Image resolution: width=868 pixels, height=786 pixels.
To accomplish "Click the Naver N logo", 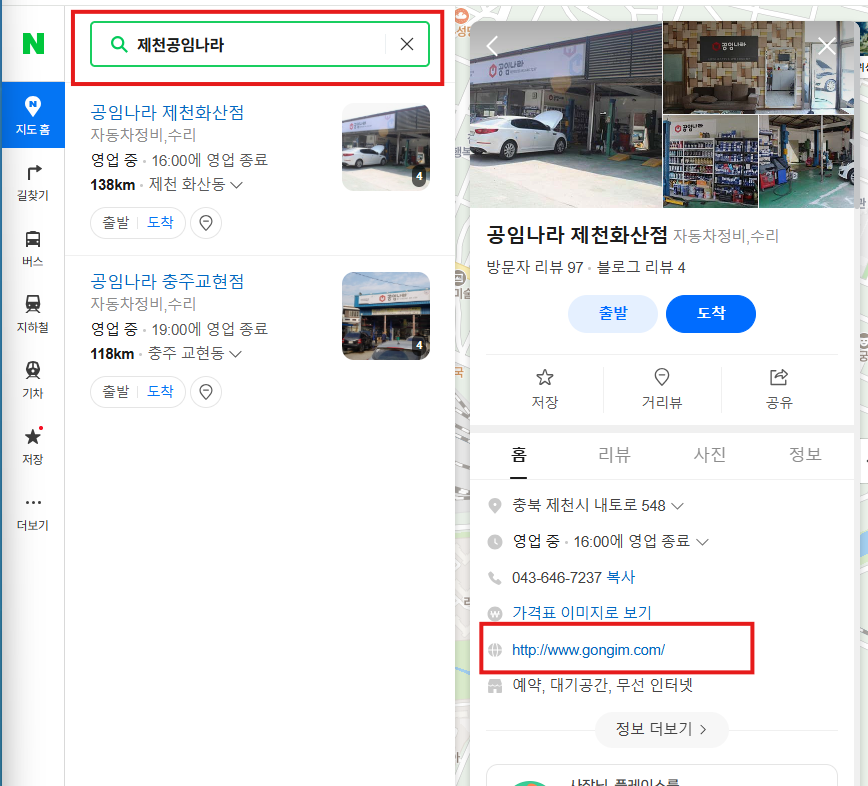I will point(33,43).
